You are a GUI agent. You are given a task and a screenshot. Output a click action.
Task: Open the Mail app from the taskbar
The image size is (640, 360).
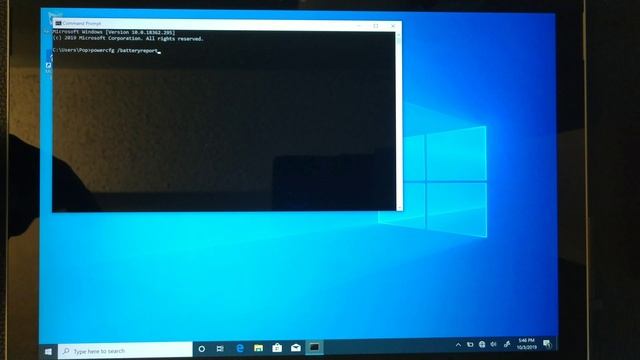coord(296,348)
